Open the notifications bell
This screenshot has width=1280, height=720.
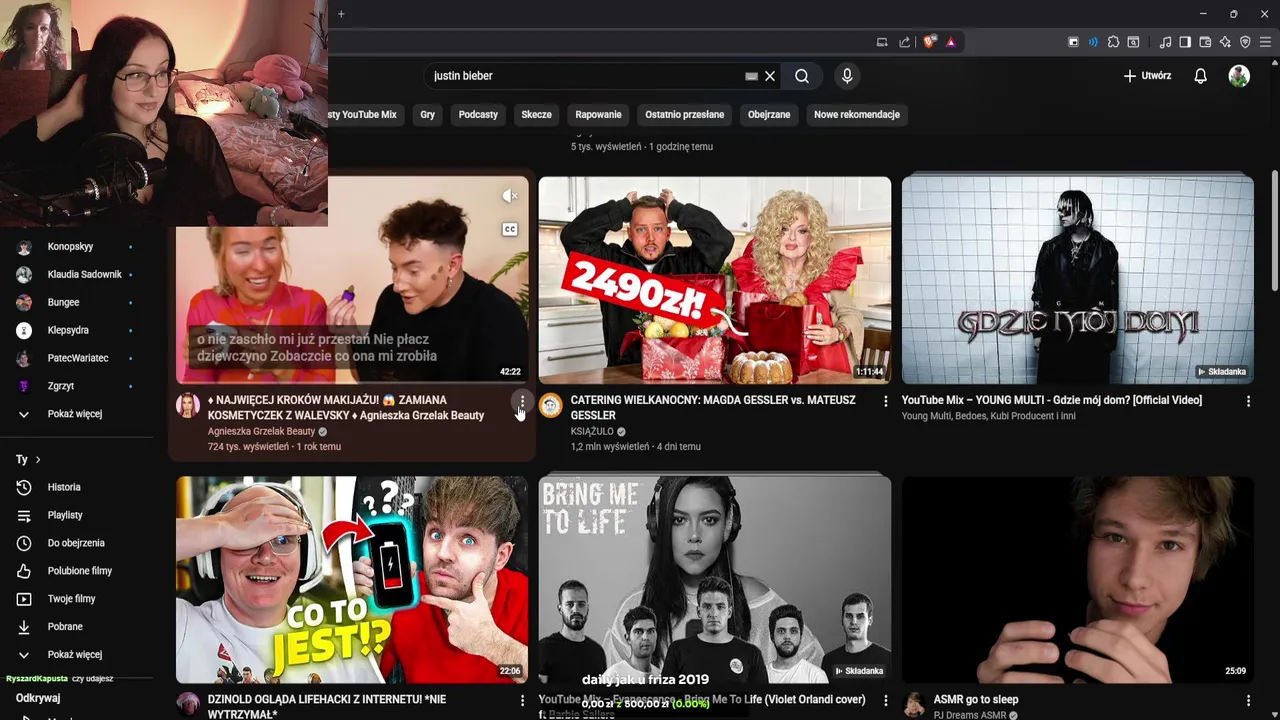pyautogui.click(x=1200, y=76)
